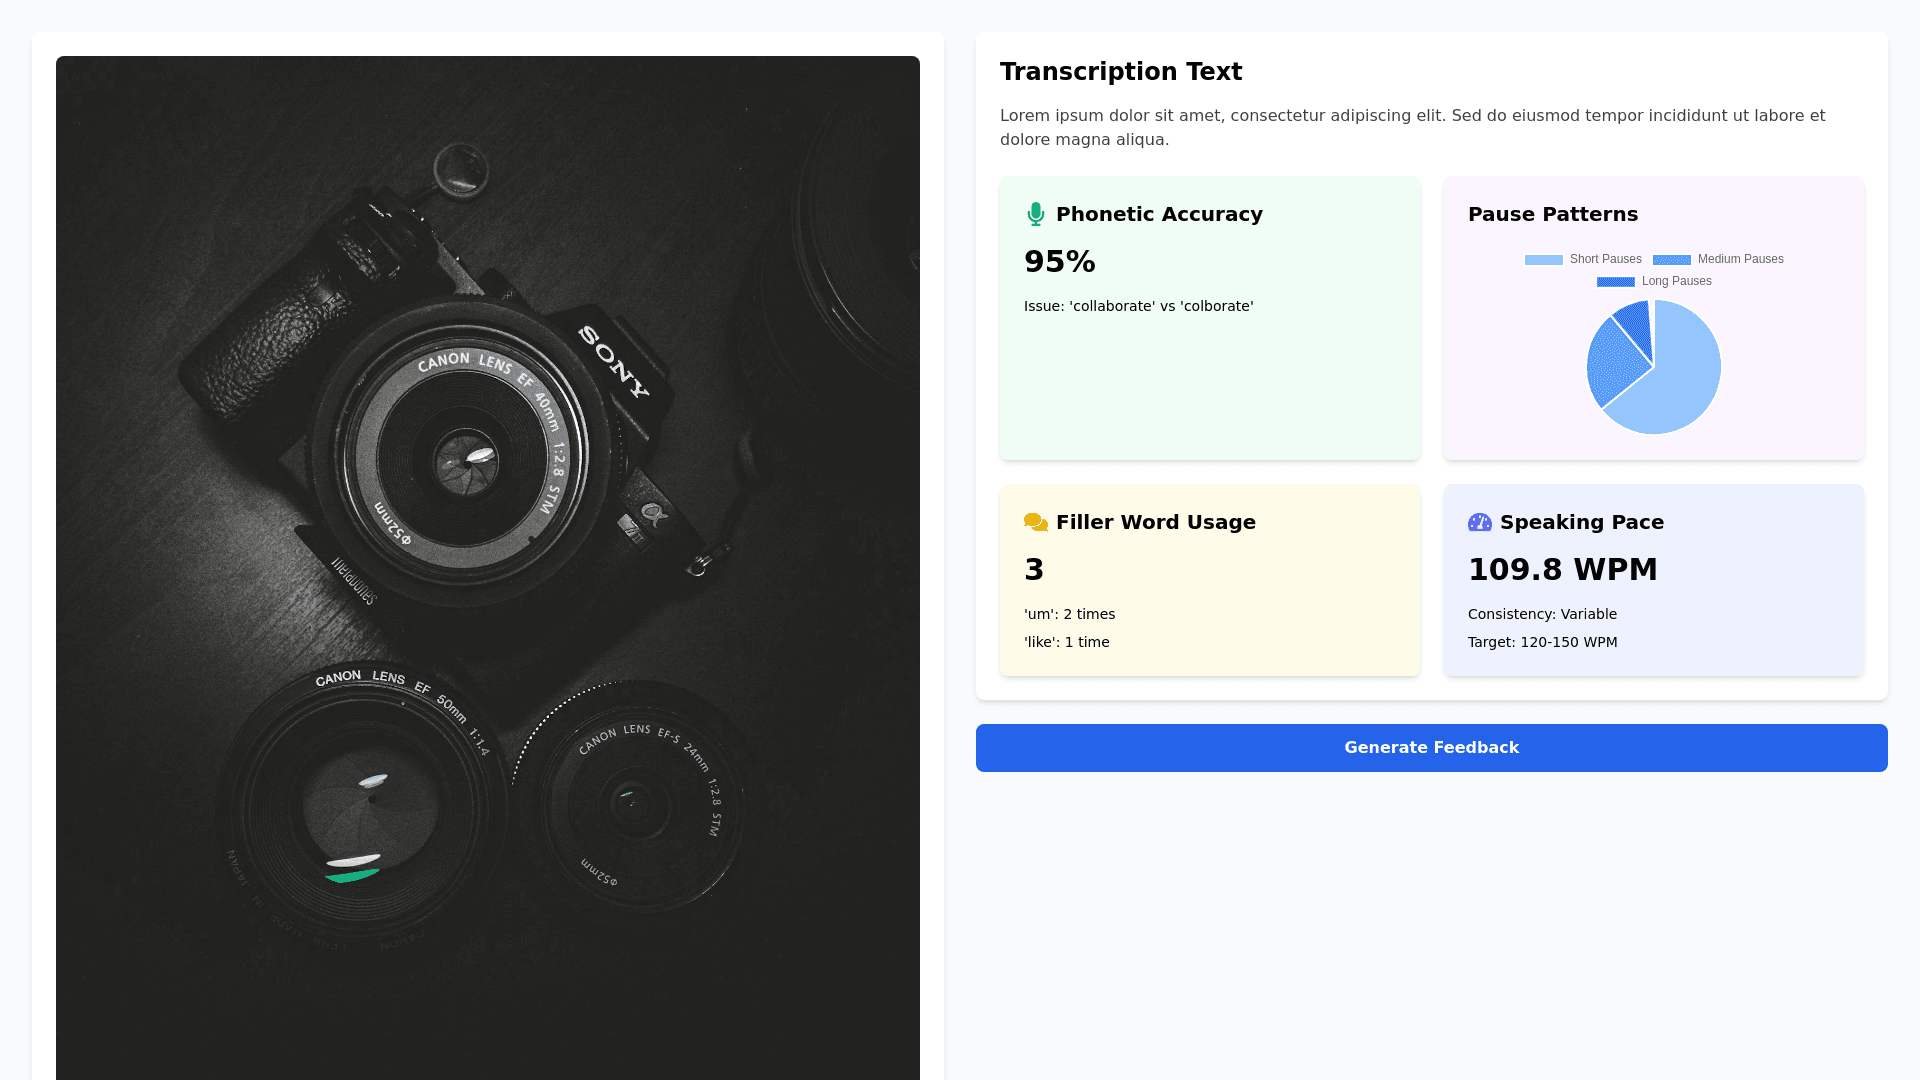Click the 'collaborate' vs 'colborate' issue text
This screenshot has height=1080, width=1920.
[x=1138, y=306]
